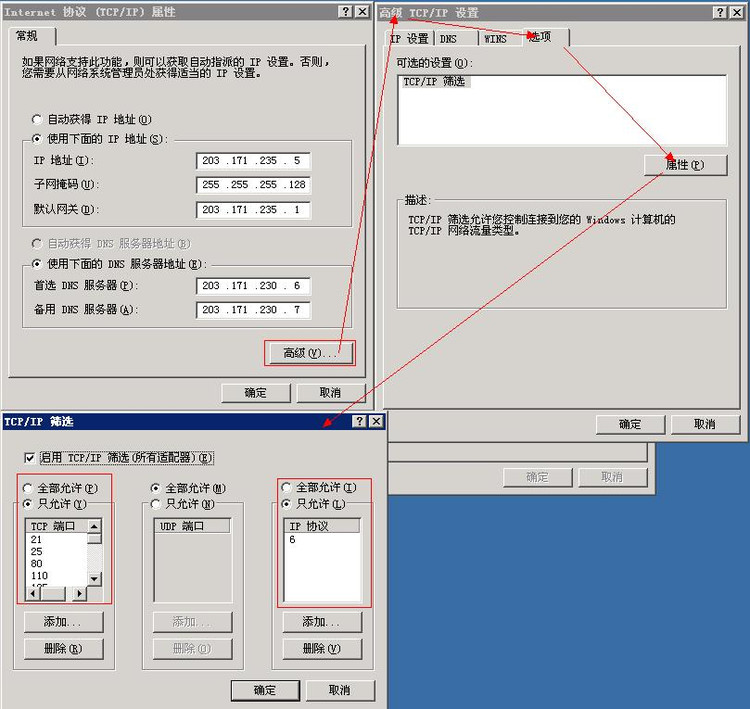Select protocol 6 in IP 协议 list
The width and height of the screenshot is (750, 709).
pos(292,539)
